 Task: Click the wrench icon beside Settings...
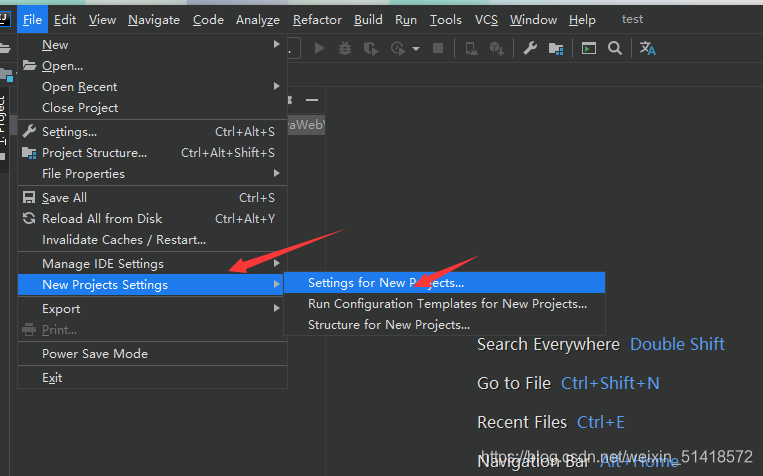pos(29,131)
